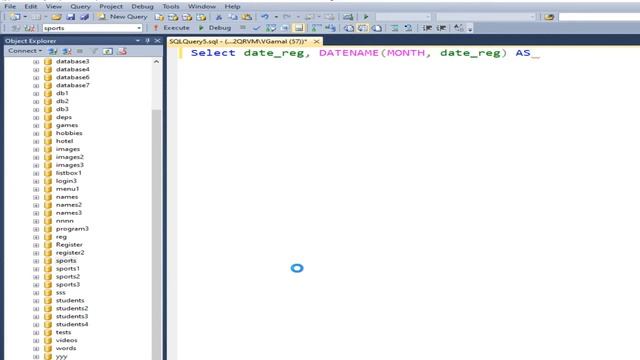
Task: Start the Debug button
Action: point(215,28)
